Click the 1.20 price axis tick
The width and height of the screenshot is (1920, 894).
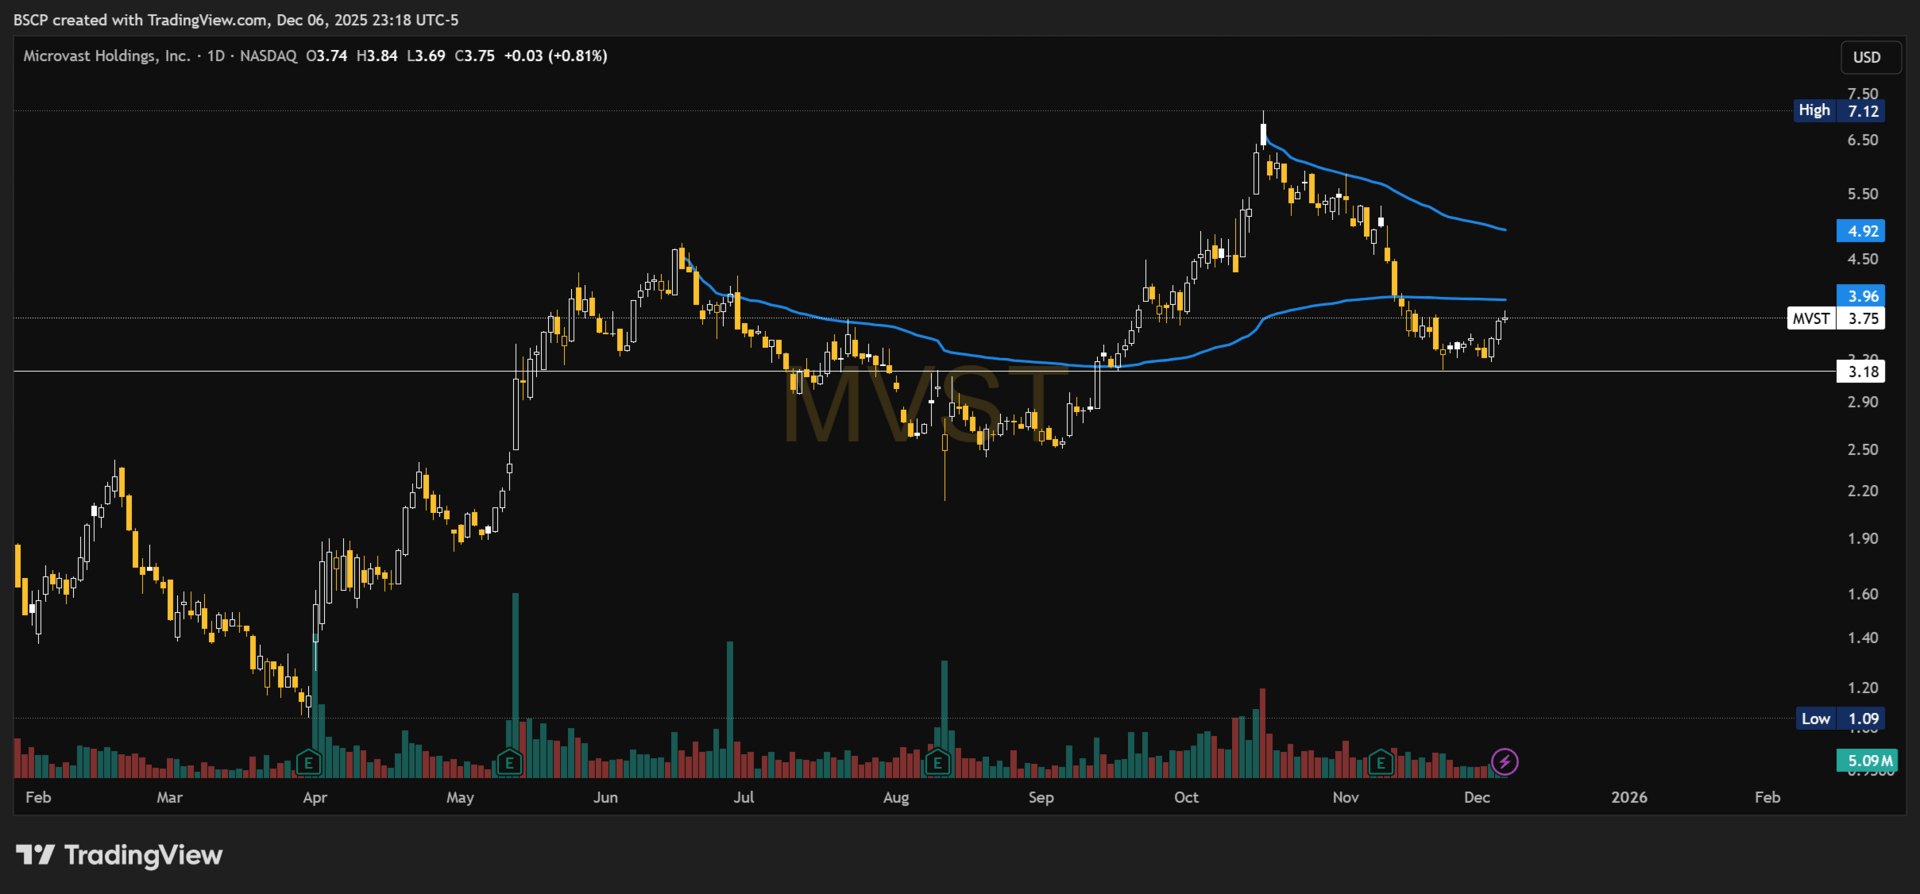(1863, 688)
